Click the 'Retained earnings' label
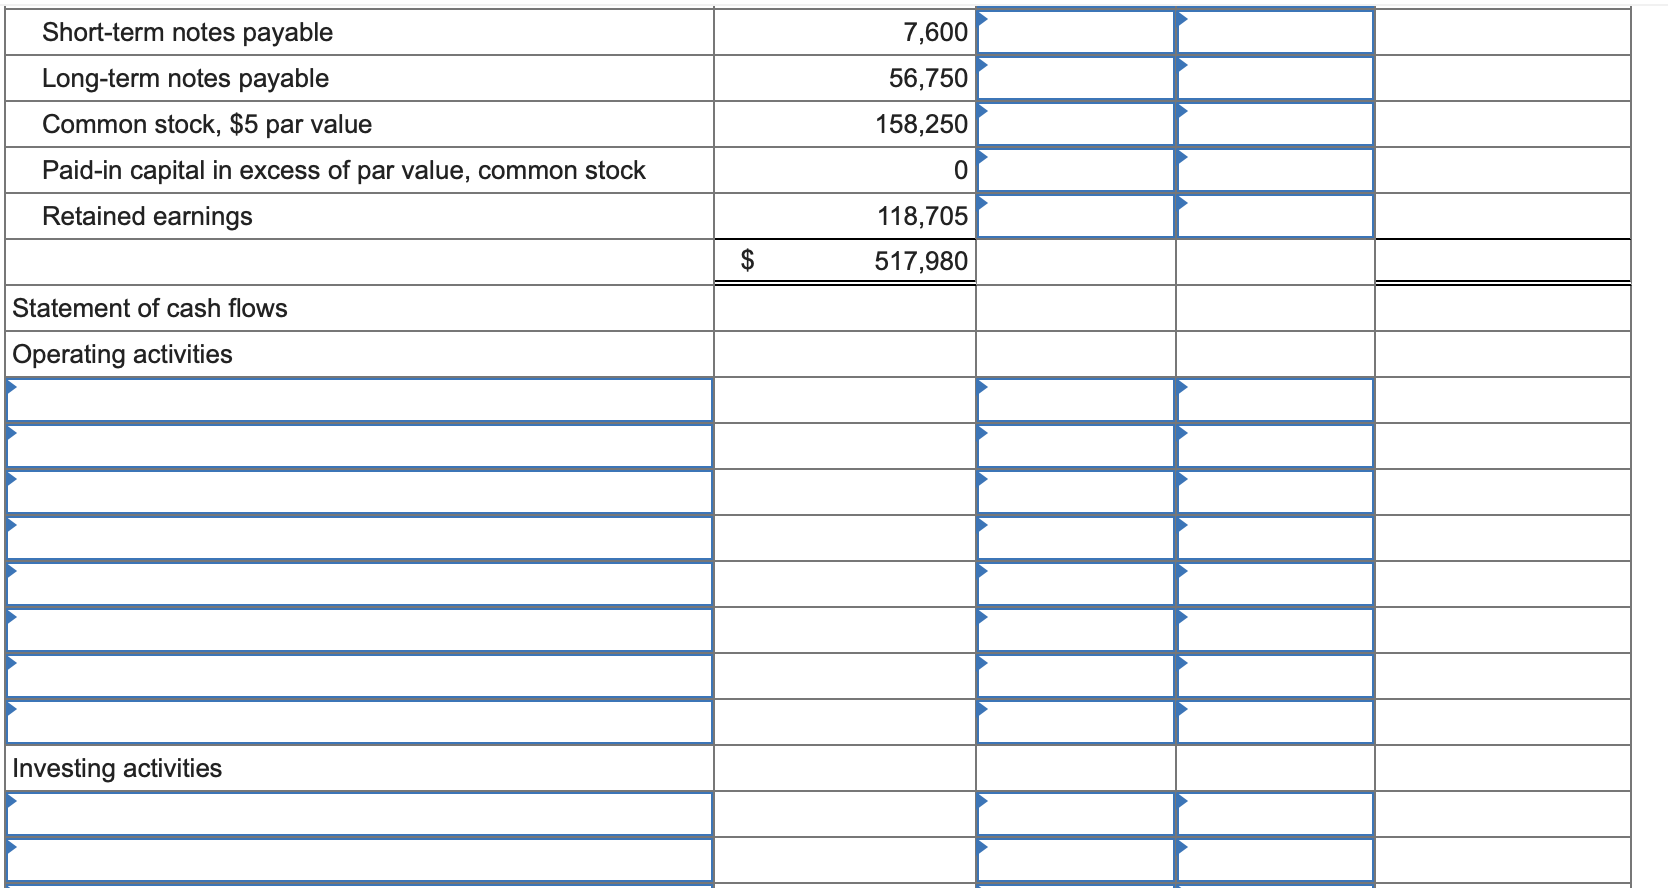 click(x=147, y=216)
